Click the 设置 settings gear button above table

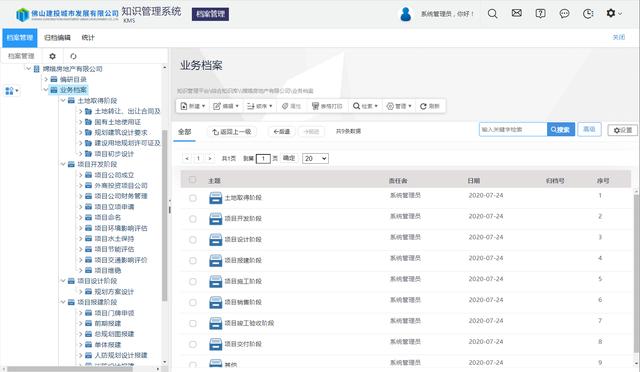[623, 130]
